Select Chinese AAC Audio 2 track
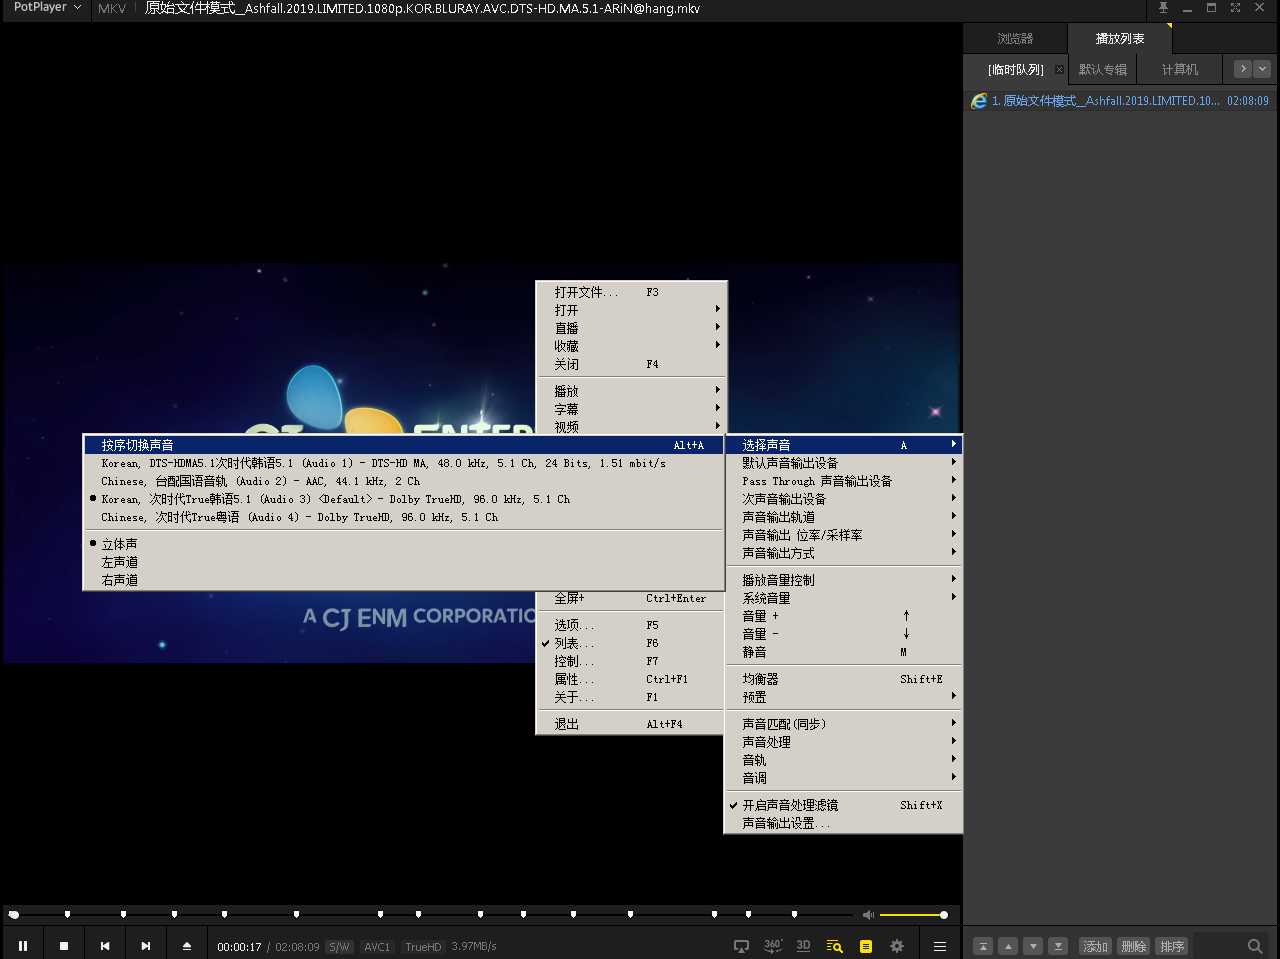Viewport: 1280px width, 959px height. [x=403, y=481]
